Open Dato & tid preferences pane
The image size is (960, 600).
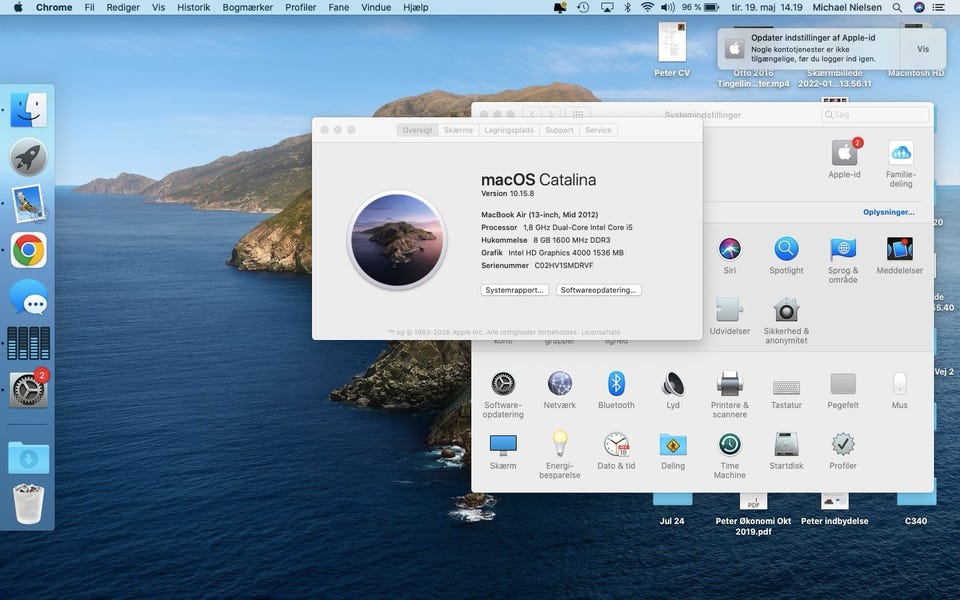[617, 451]
